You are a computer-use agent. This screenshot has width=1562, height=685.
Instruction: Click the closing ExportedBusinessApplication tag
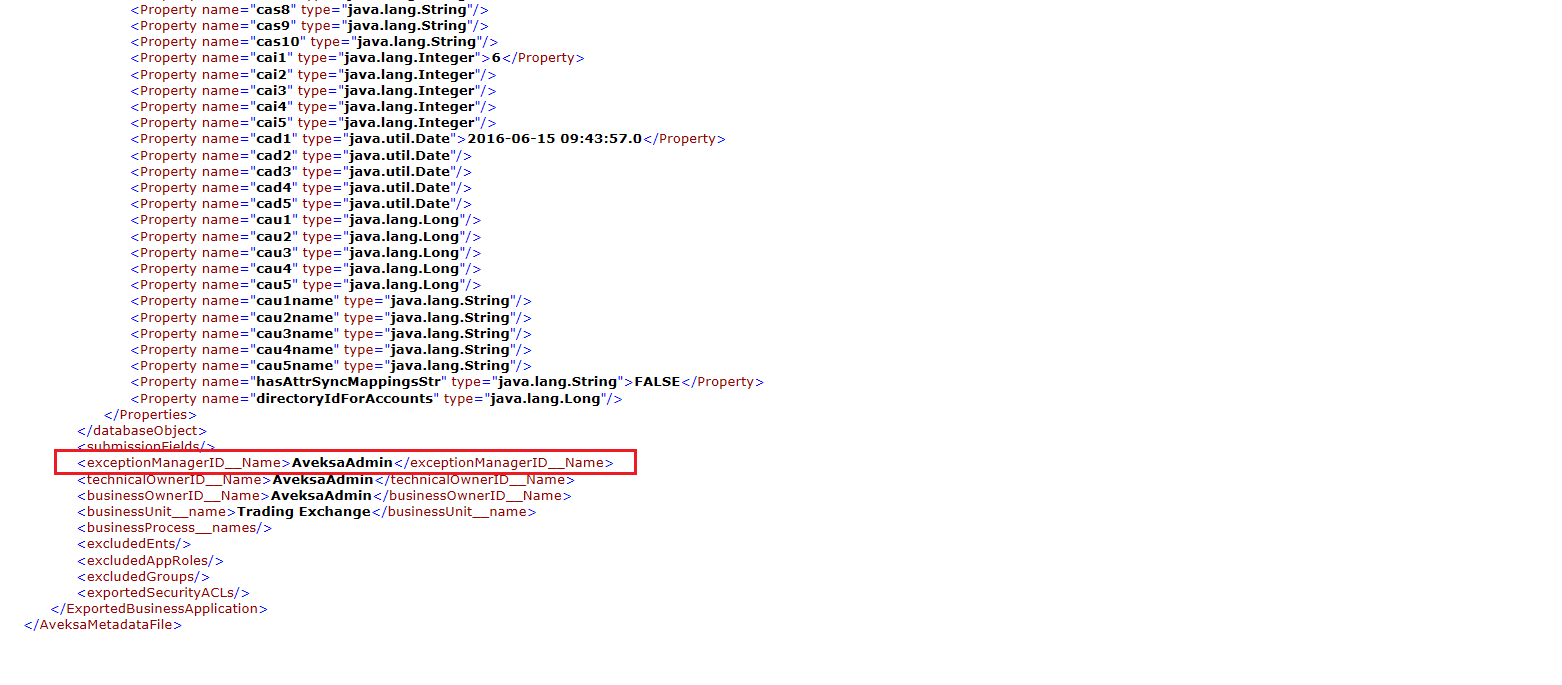(159, 608)
